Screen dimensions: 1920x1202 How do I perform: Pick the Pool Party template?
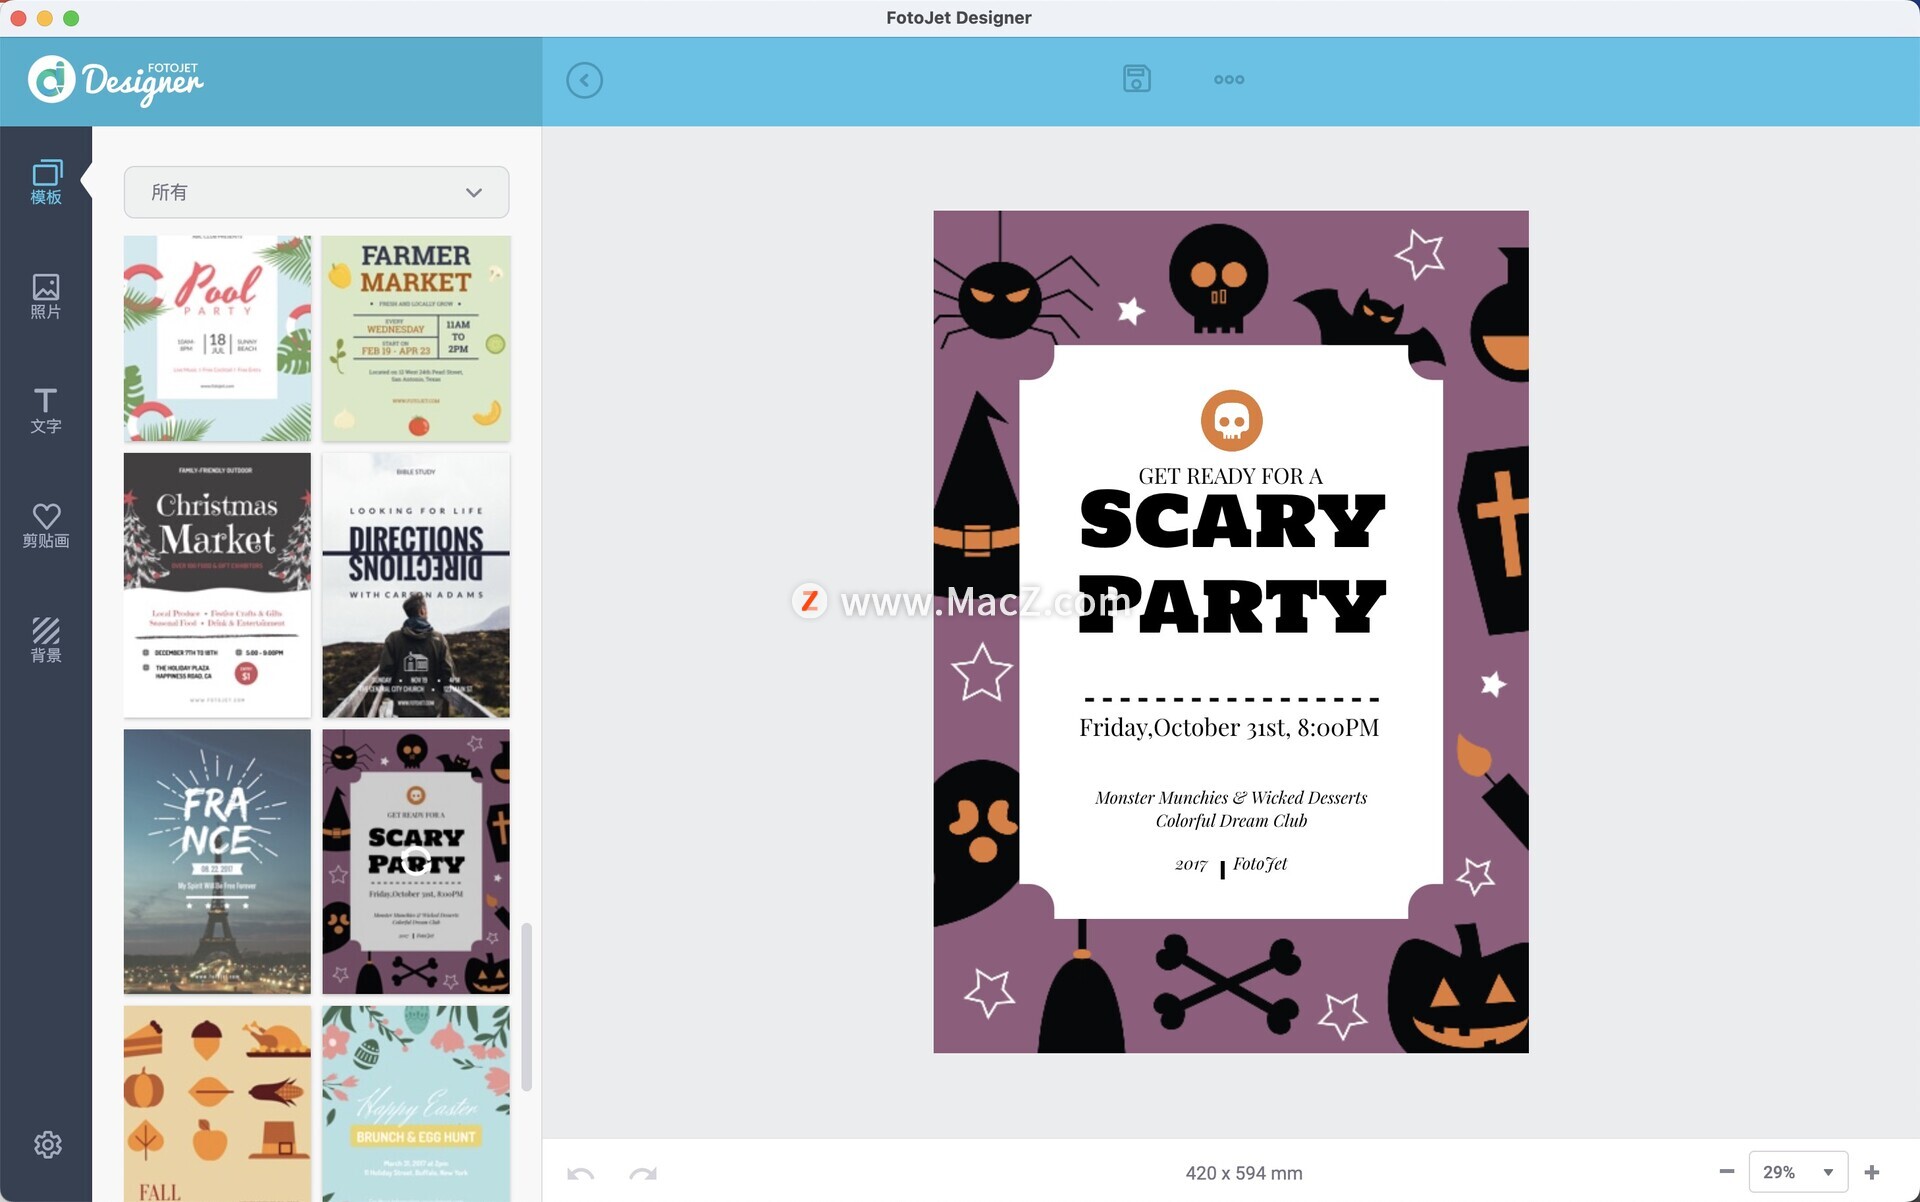click(217, 339)
